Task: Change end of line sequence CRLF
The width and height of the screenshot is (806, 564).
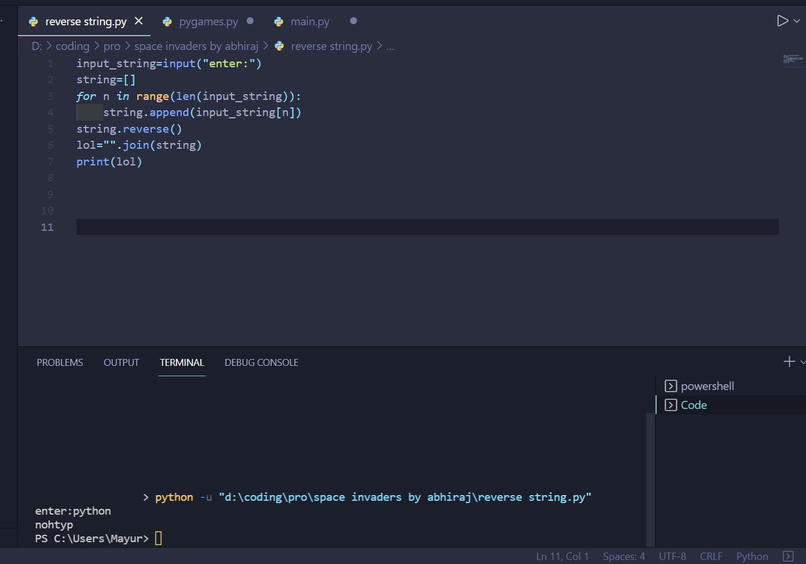Action: (711, 556)
